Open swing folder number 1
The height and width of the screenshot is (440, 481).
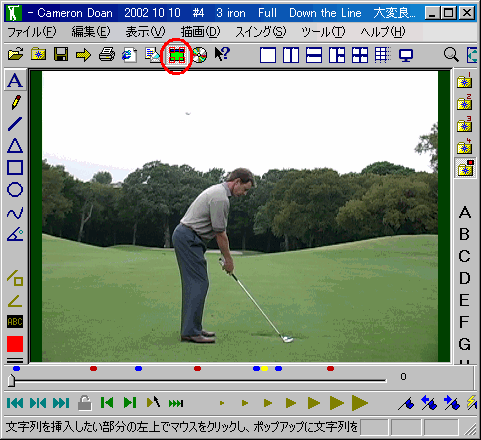coord(464,80)
